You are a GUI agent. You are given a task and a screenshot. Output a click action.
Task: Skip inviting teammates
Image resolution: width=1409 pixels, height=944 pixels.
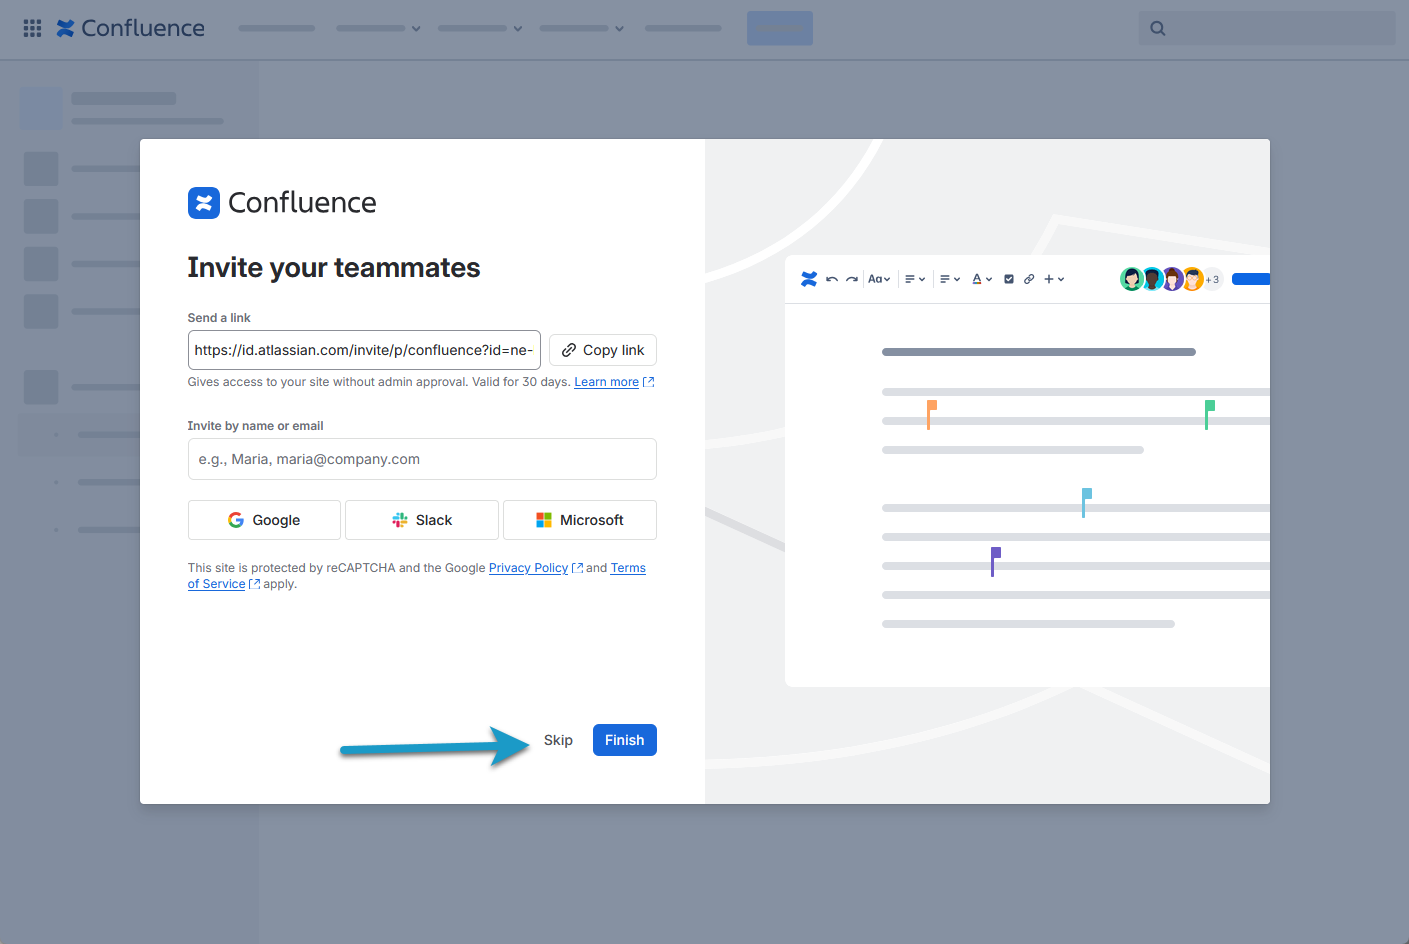click(558, 740)
